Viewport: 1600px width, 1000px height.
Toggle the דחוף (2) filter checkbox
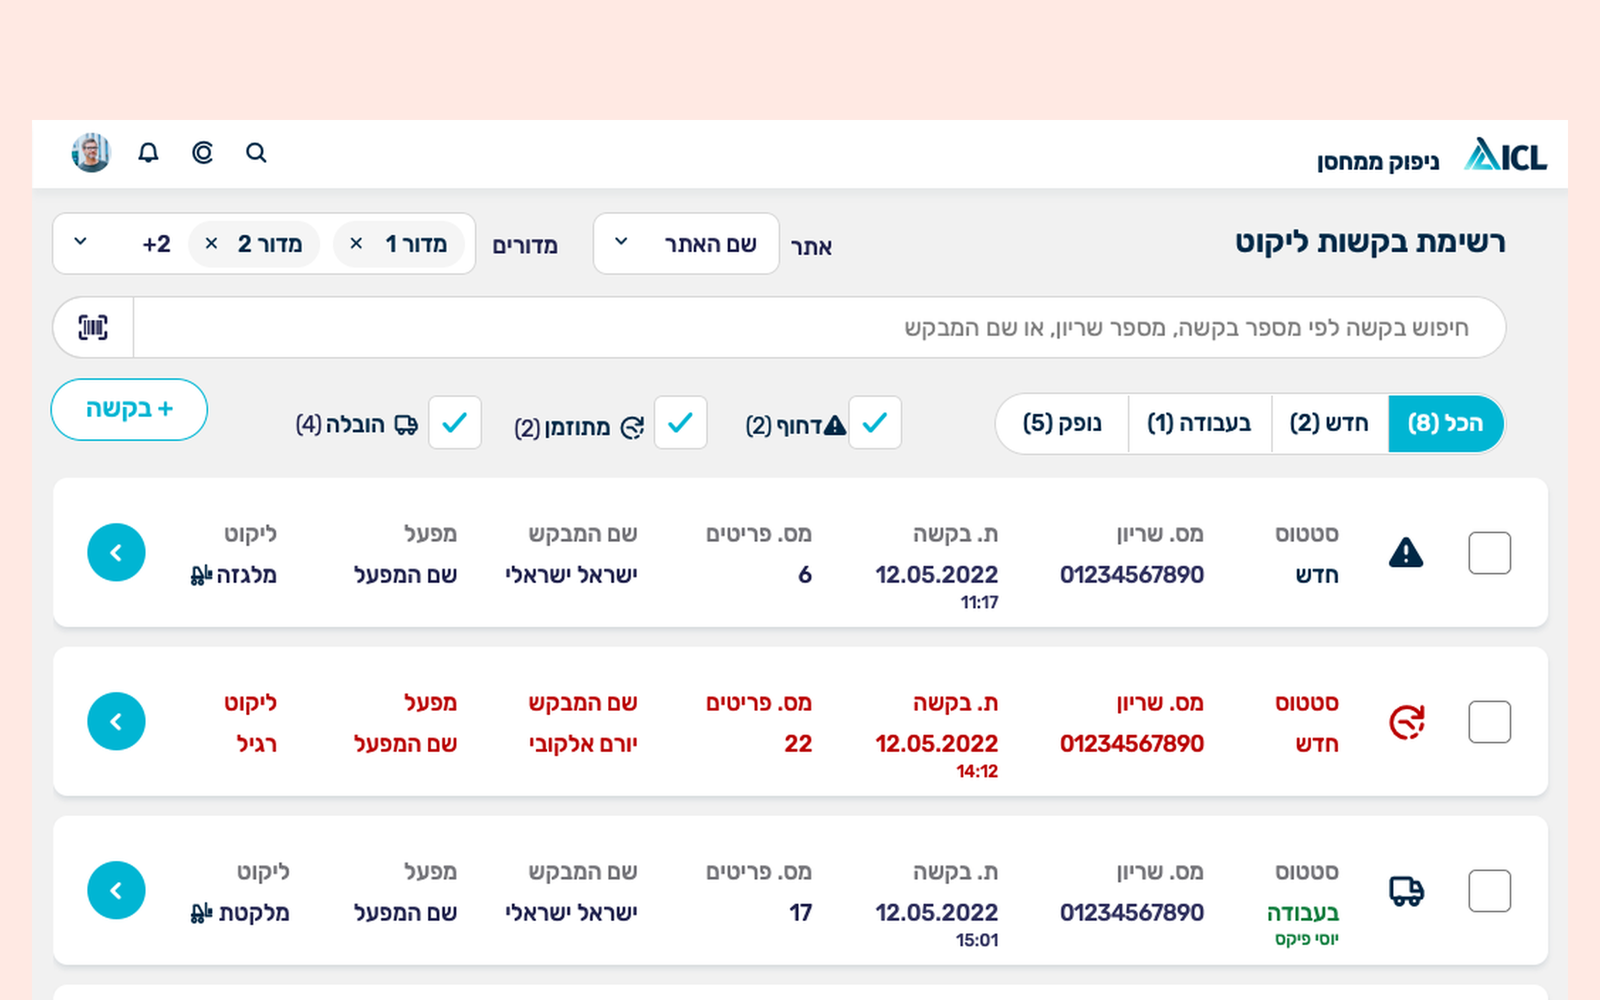click(x=875, y=423)
